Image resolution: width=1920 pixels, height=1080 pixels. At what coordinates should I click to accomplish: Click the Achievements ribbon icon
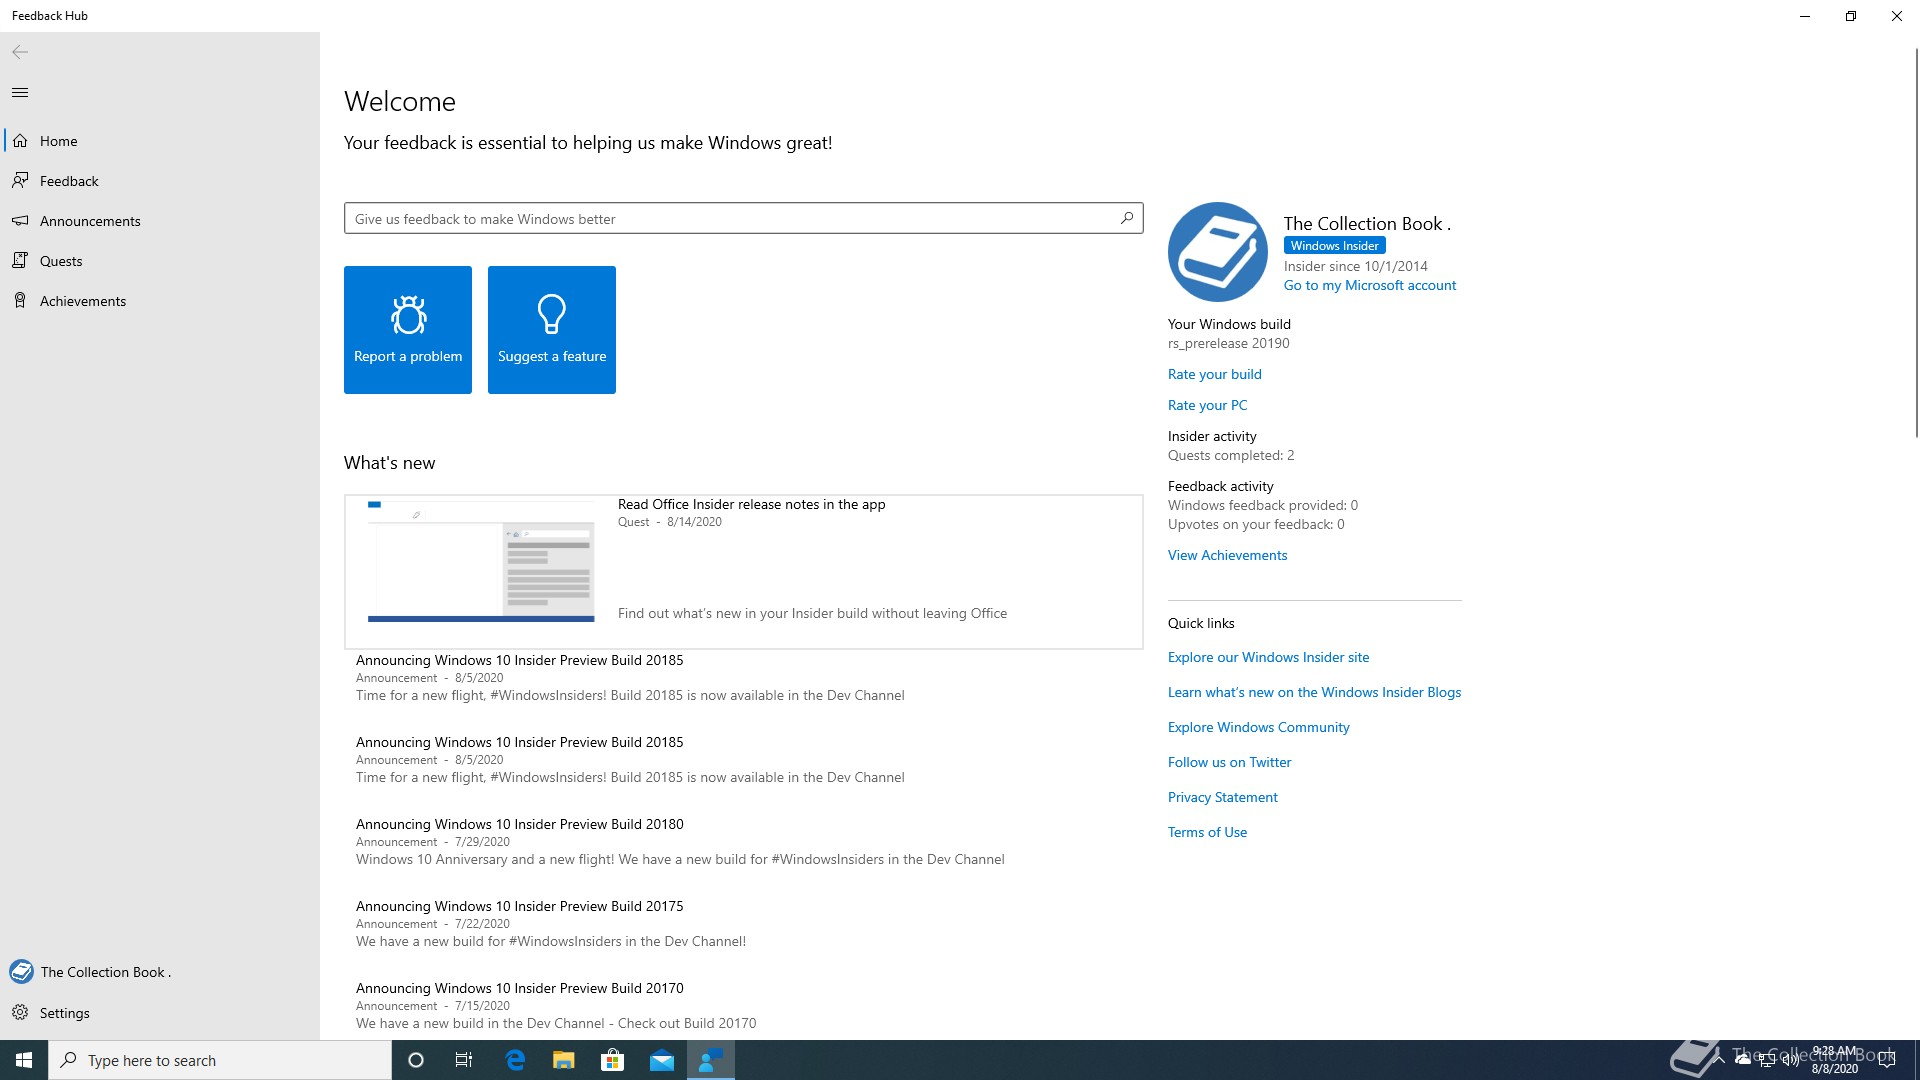coord(20,301)
